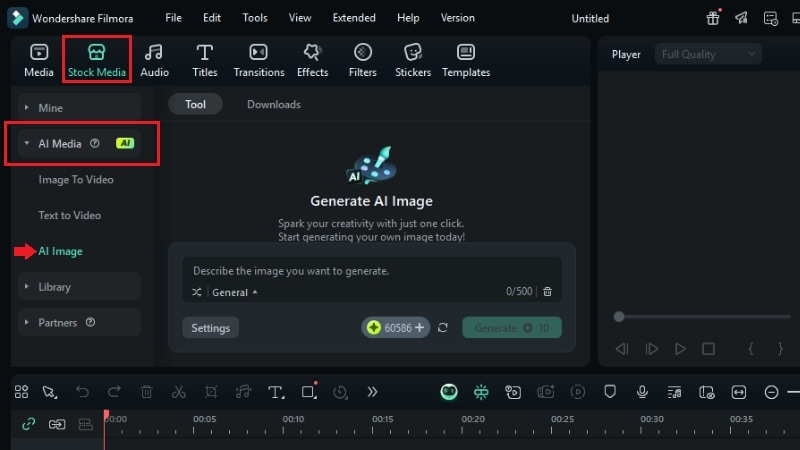Open the General style dropdown

[235, 292]
